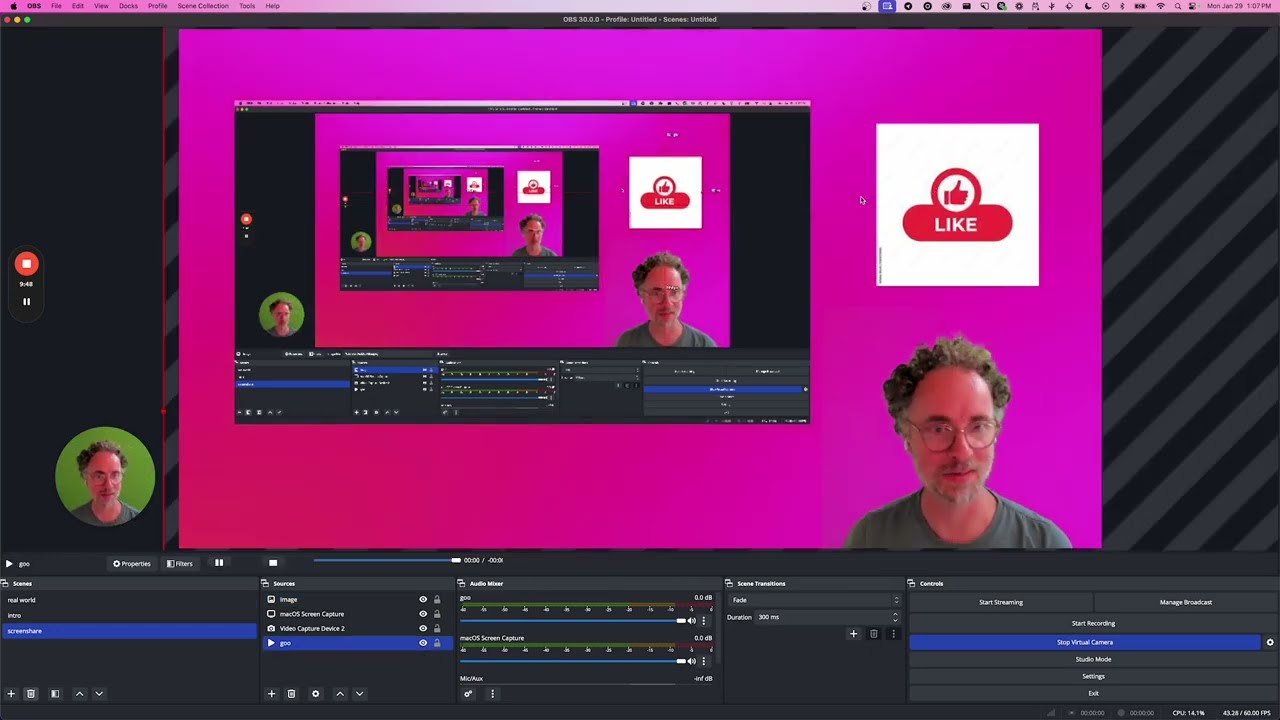Screen dimensions: 1280x720
Task: Lock the Image source
Action: tap(437, 600)
